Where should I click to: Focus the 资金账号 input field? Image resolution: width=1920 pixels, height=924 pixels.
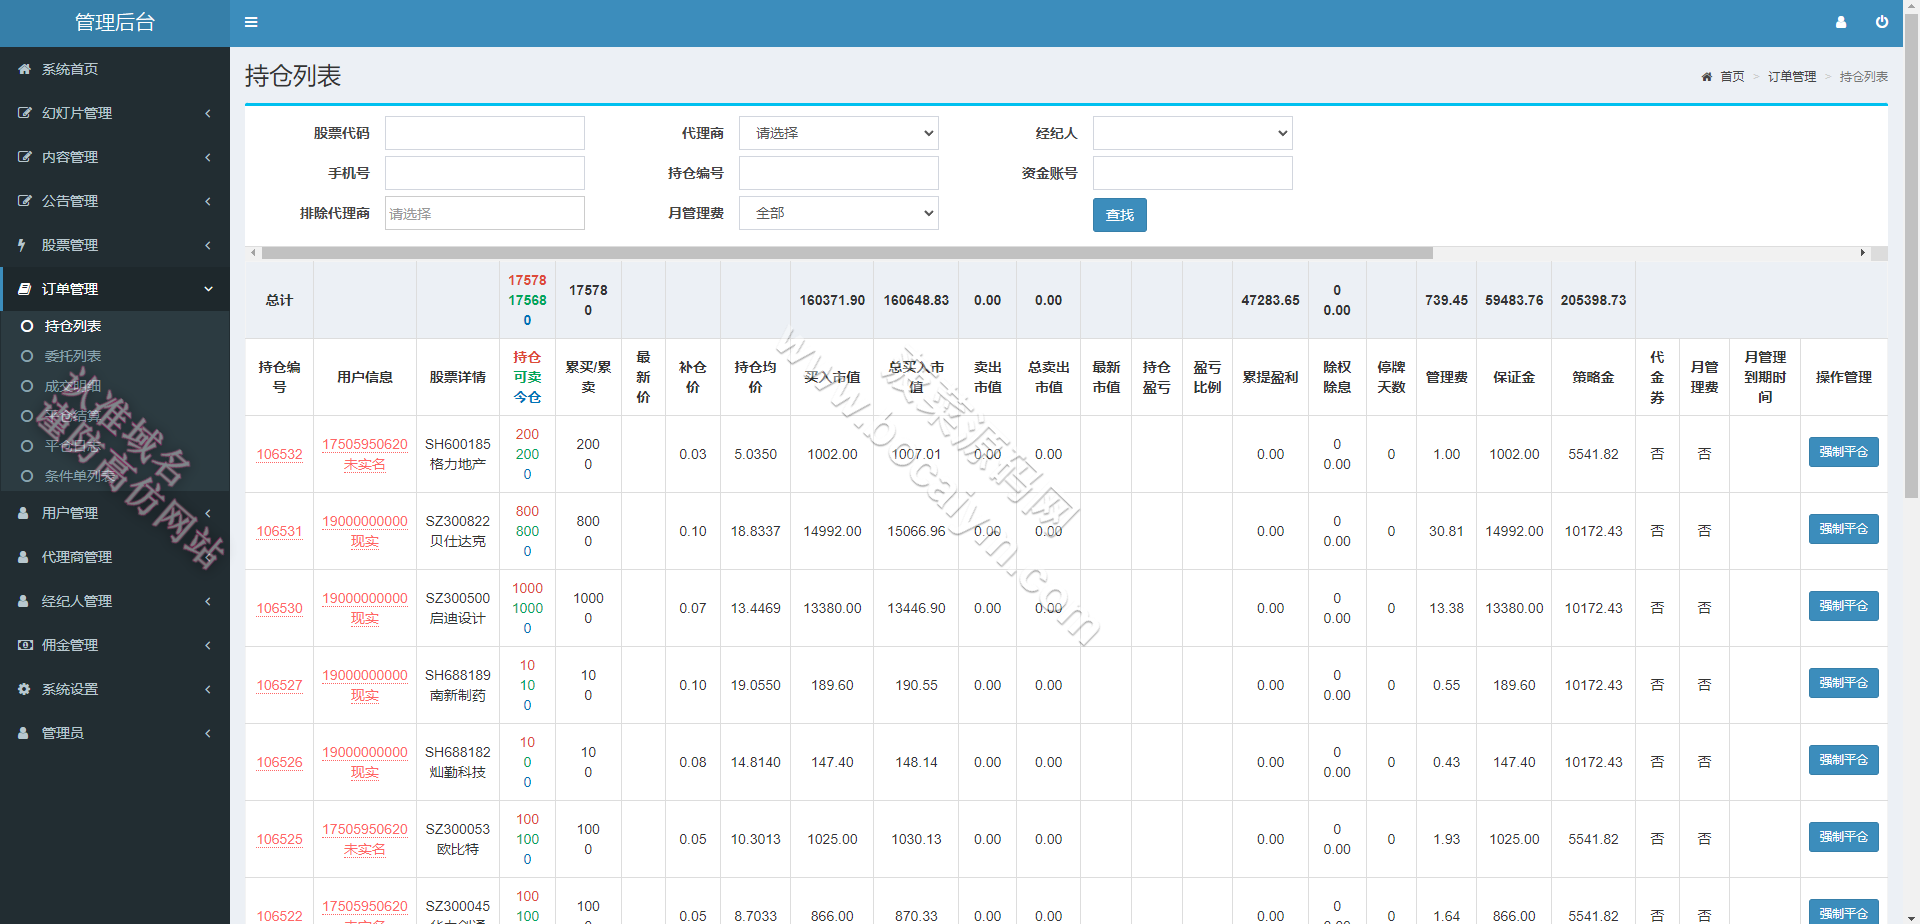tap(1192, 173)
